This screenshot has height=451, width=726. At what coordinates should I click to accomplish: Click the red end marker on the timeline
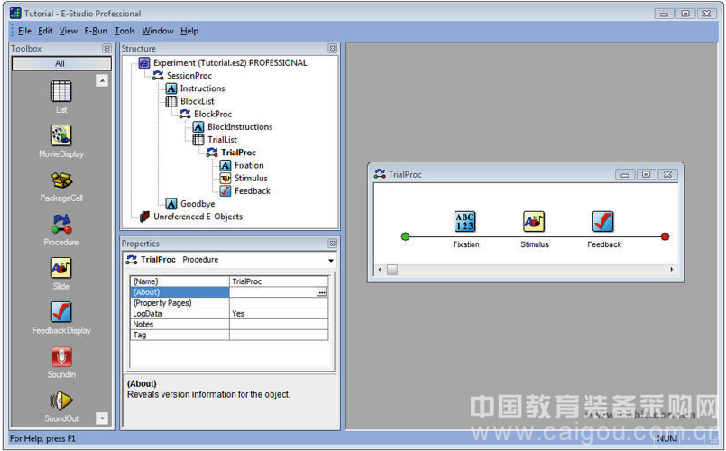(x=665, y=237)
